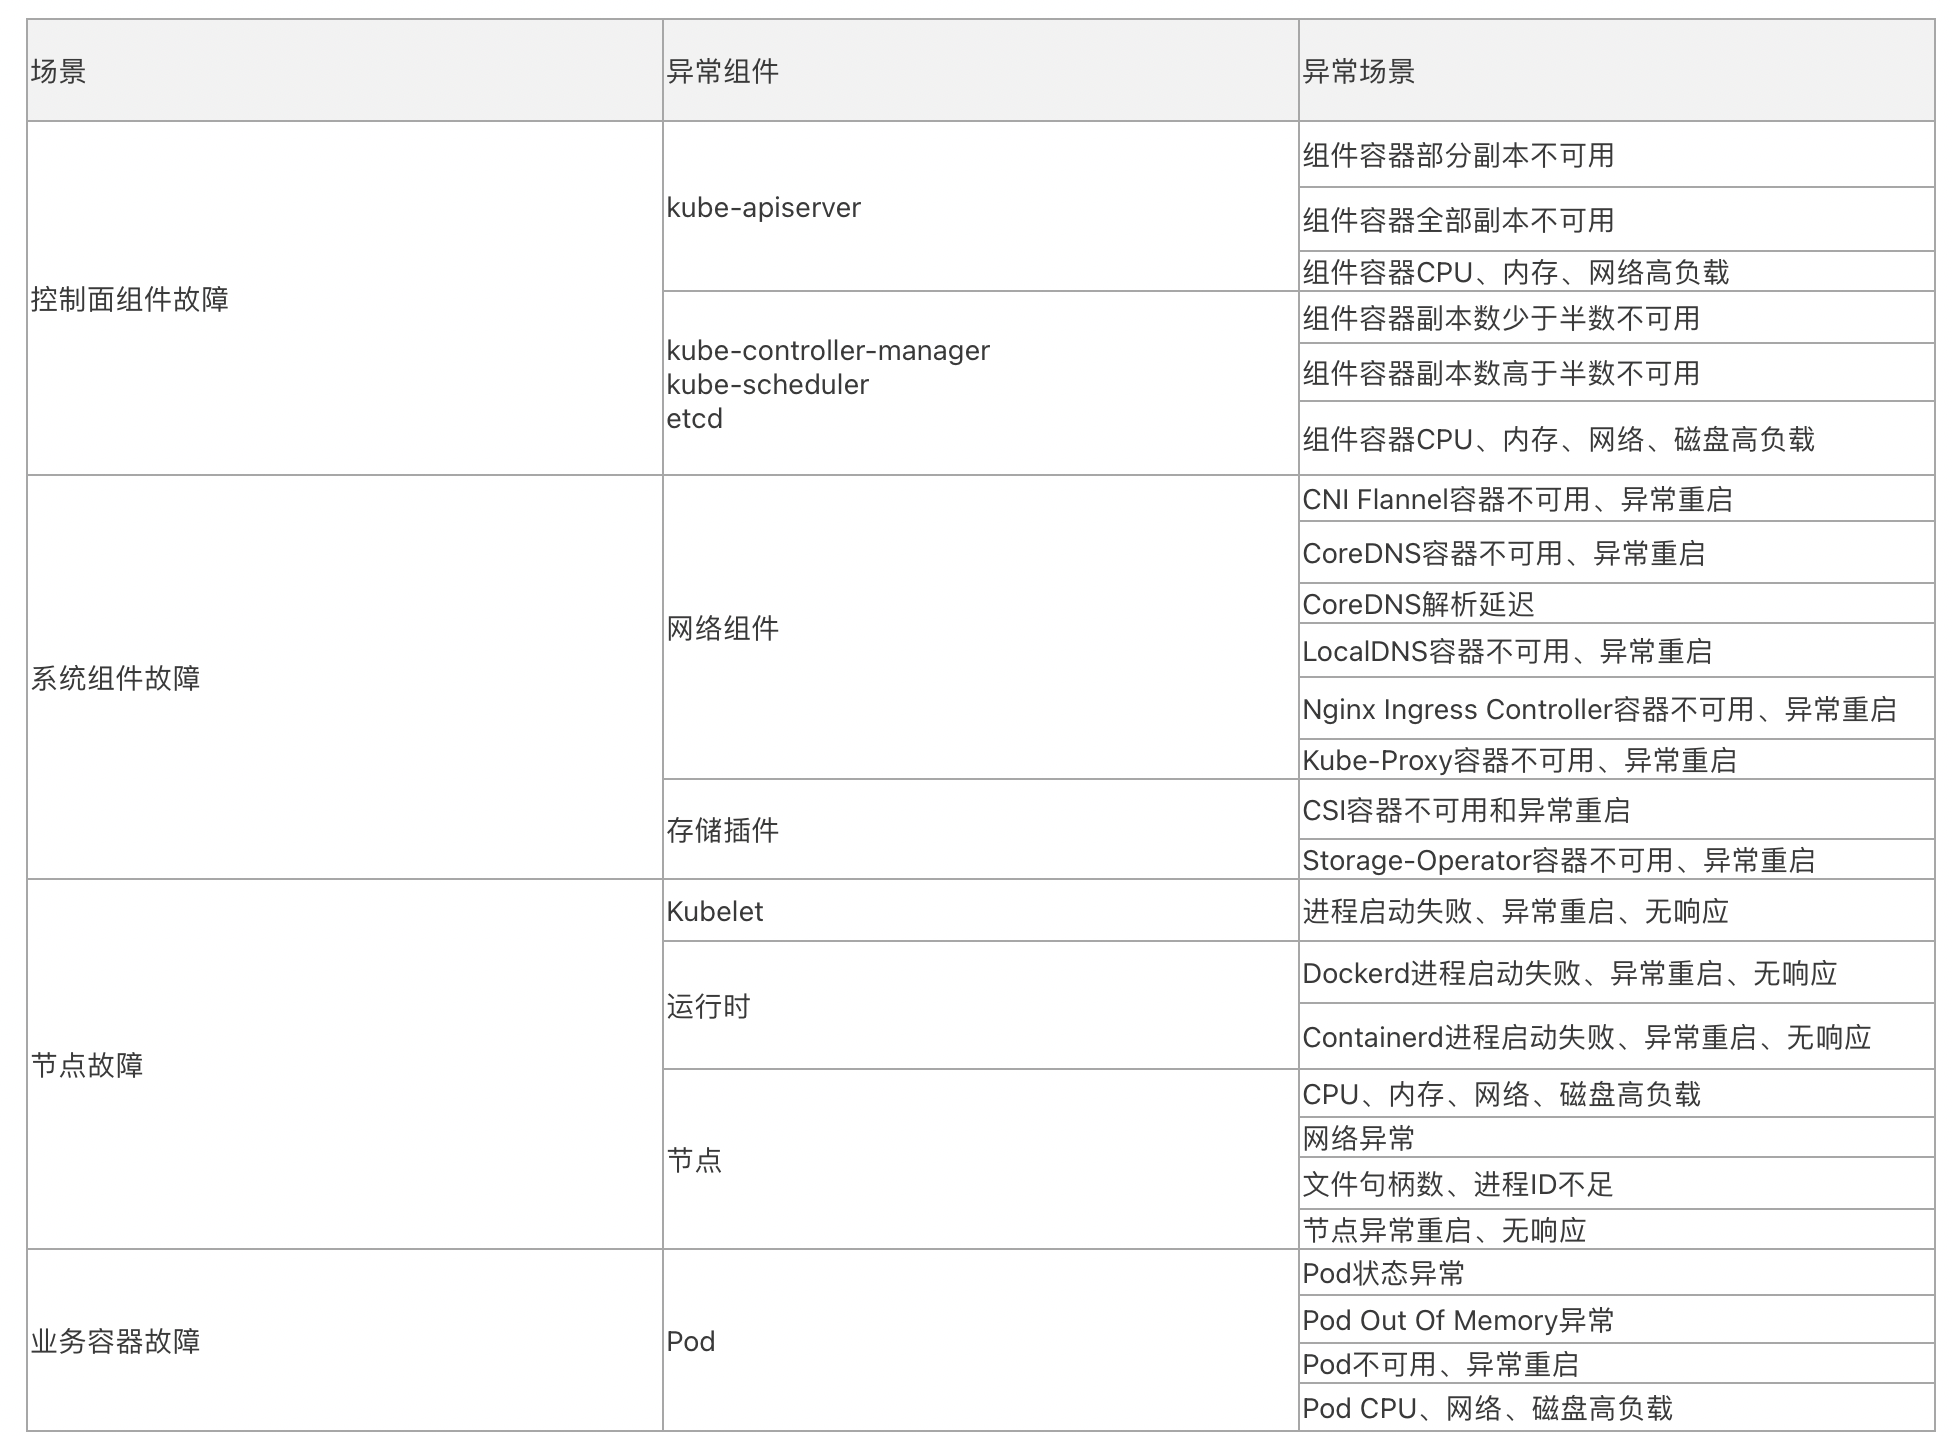This screenshot has width=1952, height=1436.
Task: Select the 系统组件故障 cell
Action: 116,678
